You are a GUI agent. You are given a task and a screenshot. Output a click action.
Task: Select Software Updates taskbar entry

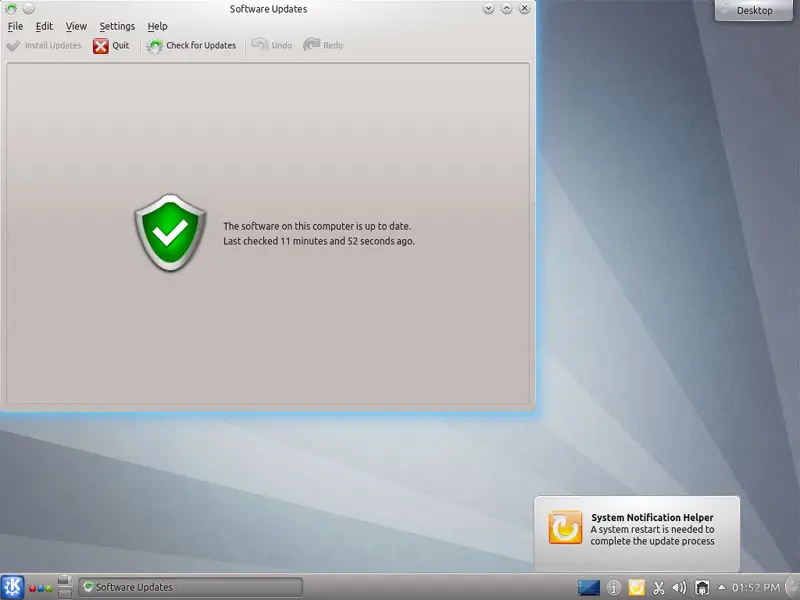click(190, 587)
